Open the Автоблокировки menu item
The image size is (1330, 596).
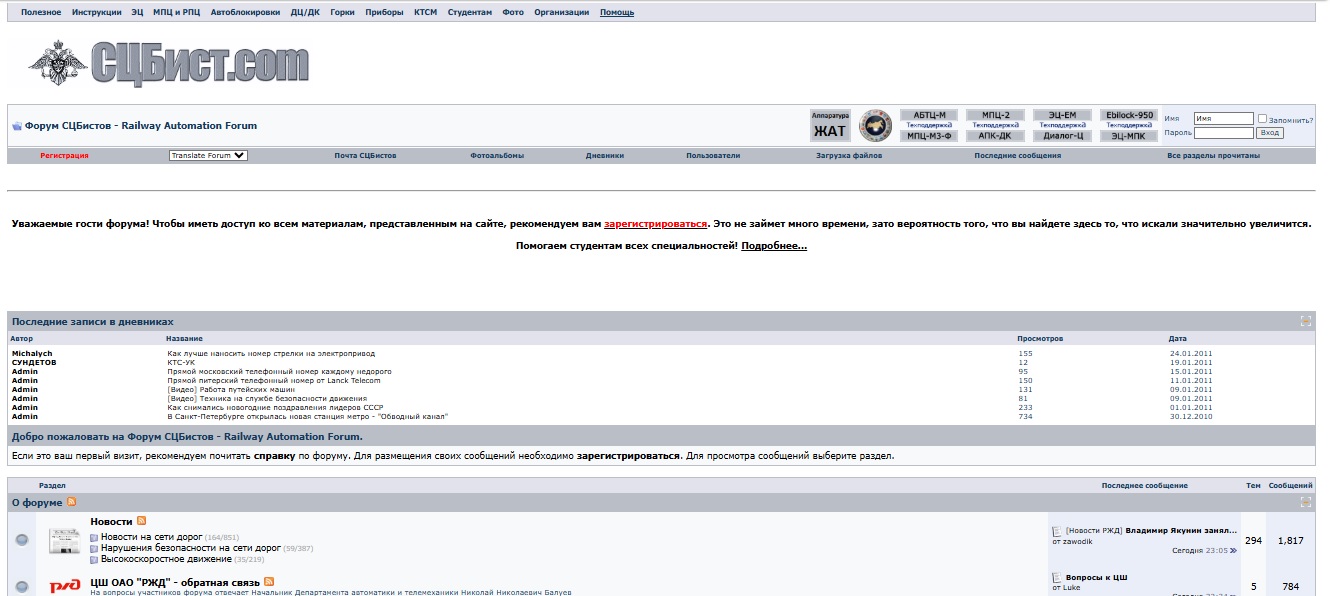pyautogui.click(x=245, y=13)
